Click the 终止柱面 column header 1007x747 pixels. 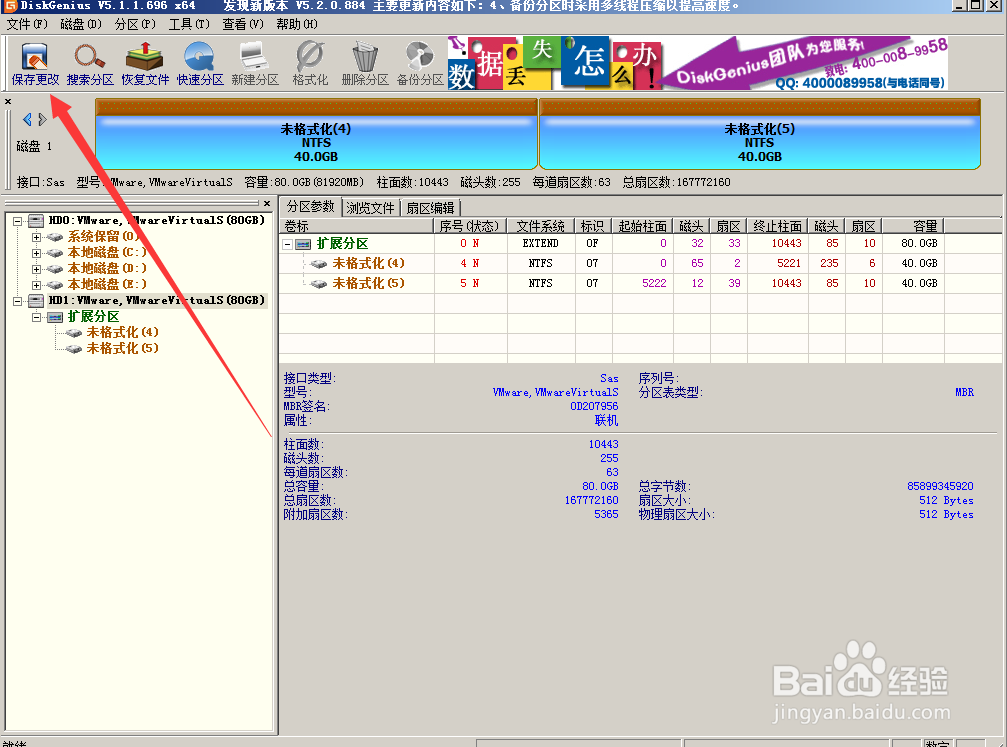[777, 226]
